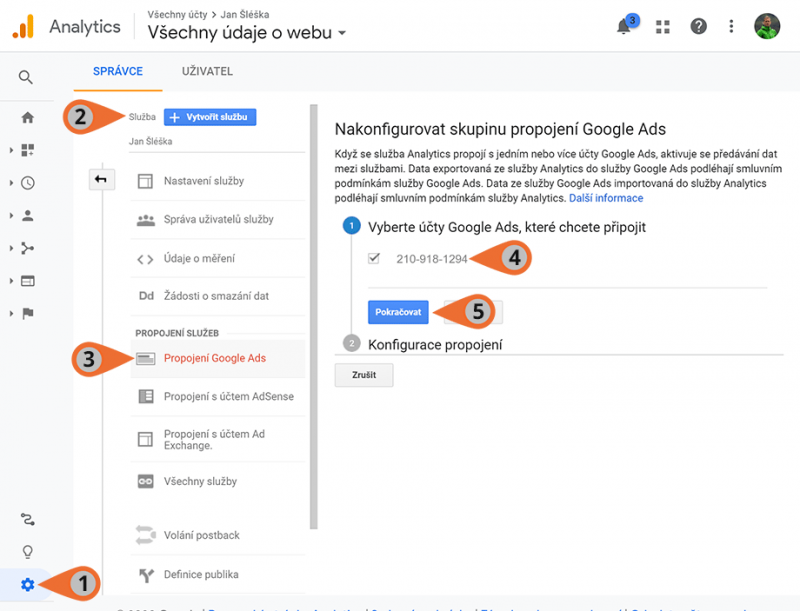
Task: Click the Dd data deletion icon
Action: (146, 296)
